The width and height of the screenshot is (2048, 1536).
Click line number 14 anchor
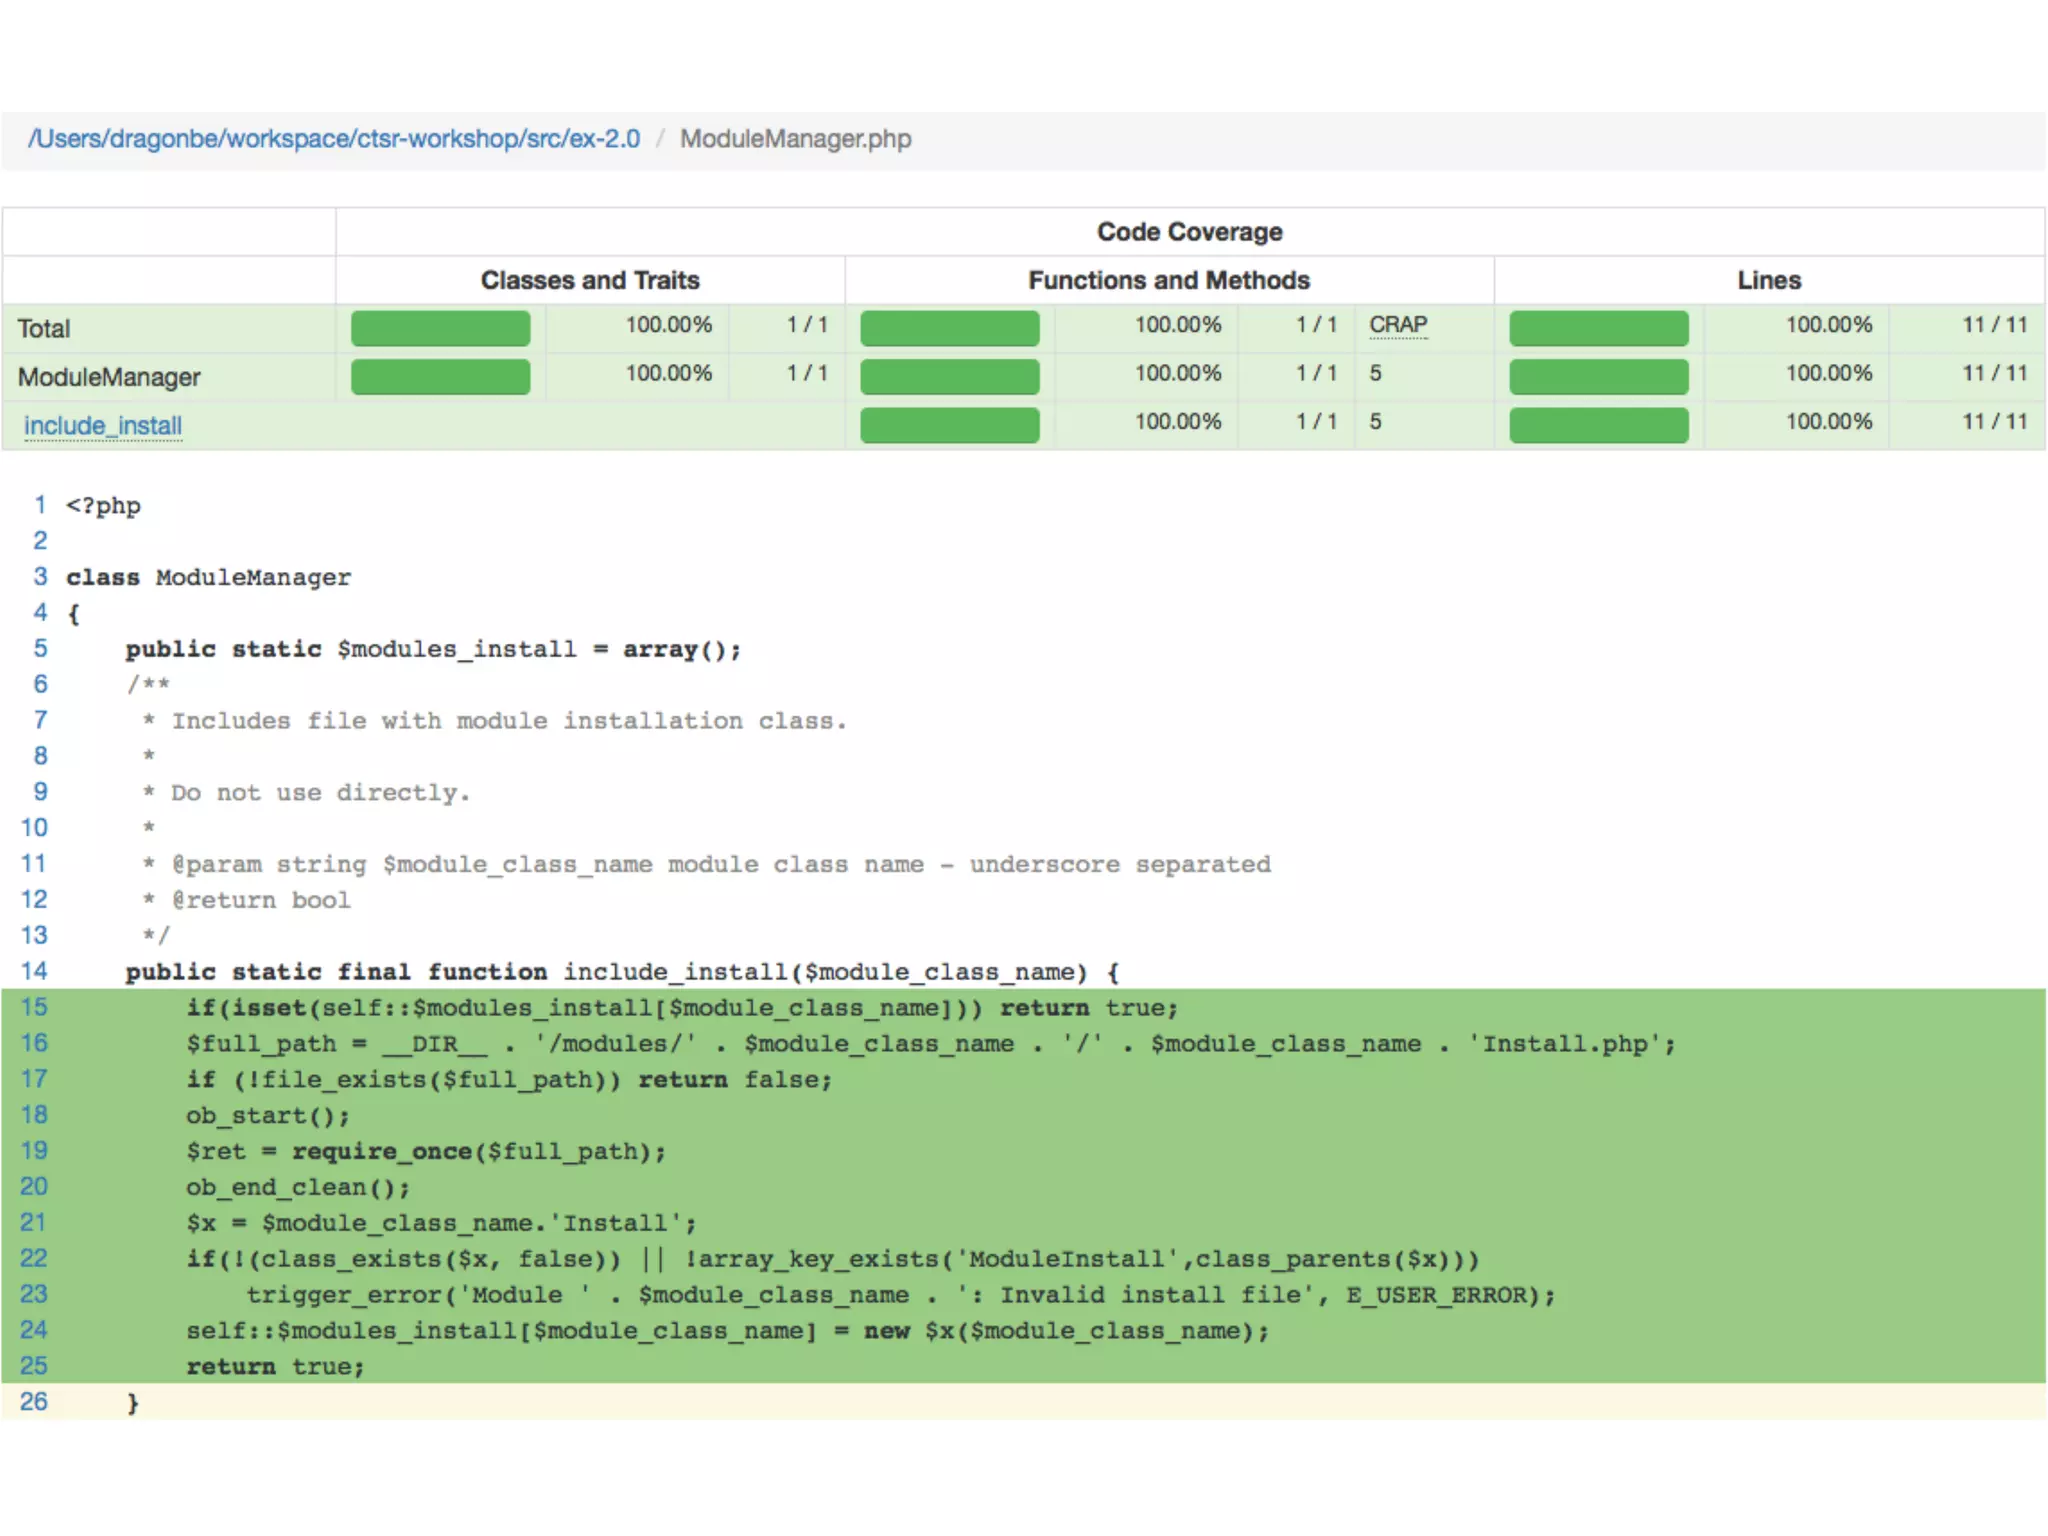[x=34, y=971]
